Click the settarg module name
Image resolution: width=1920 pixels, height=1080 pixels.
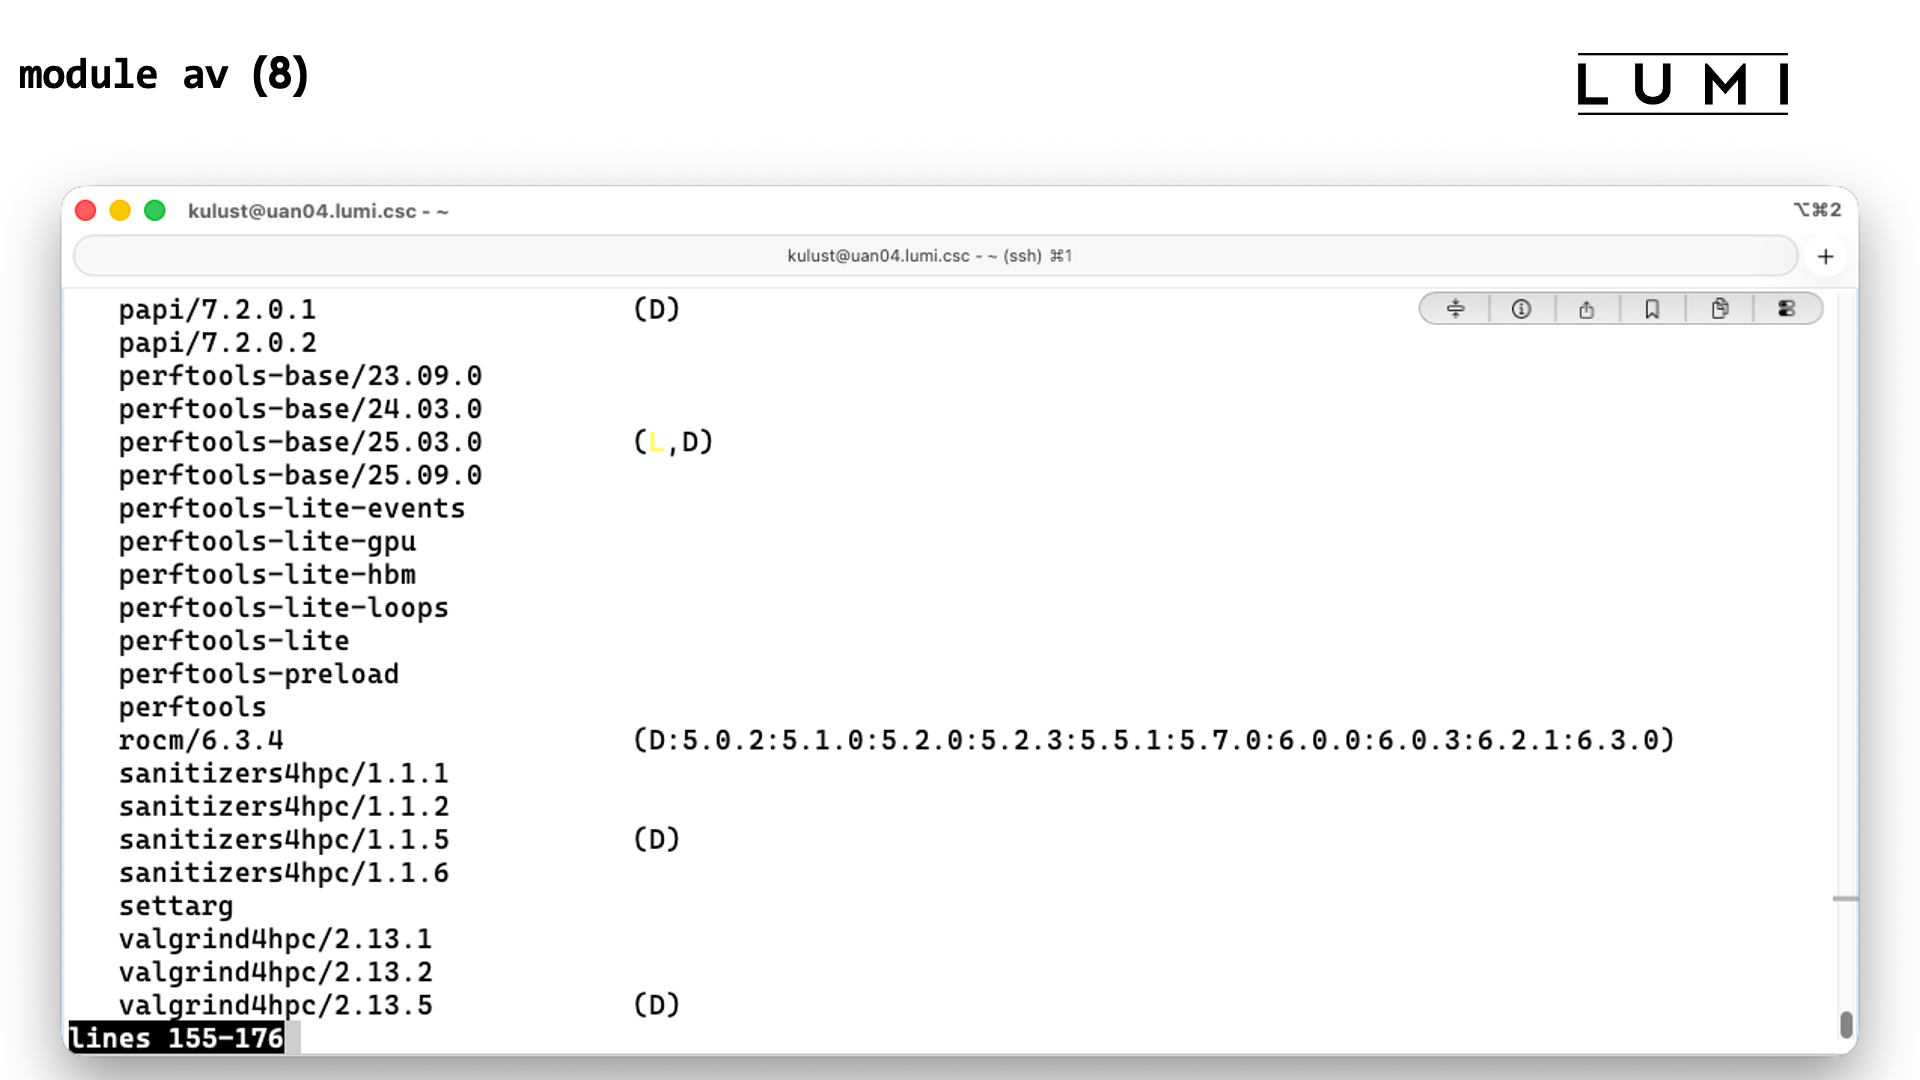coord(175,905)
